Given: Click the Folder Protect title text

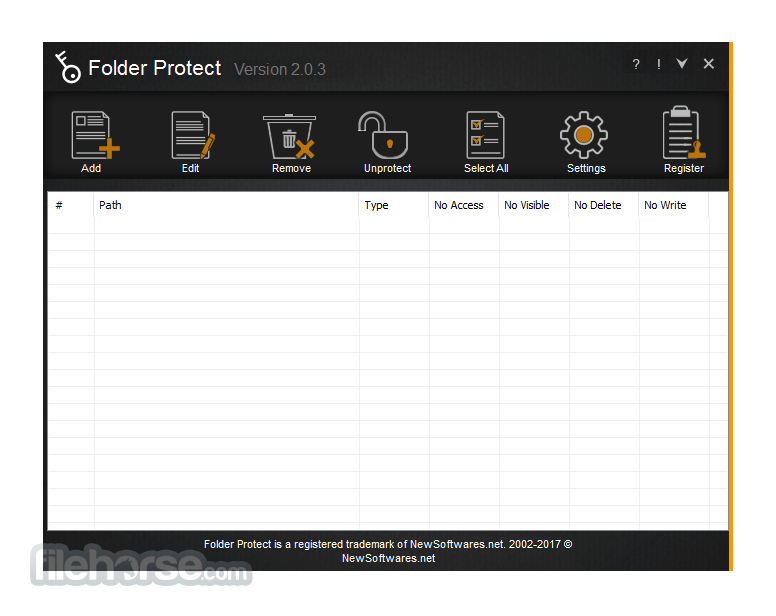Looking at the screenshot, I should click(154, 68).
